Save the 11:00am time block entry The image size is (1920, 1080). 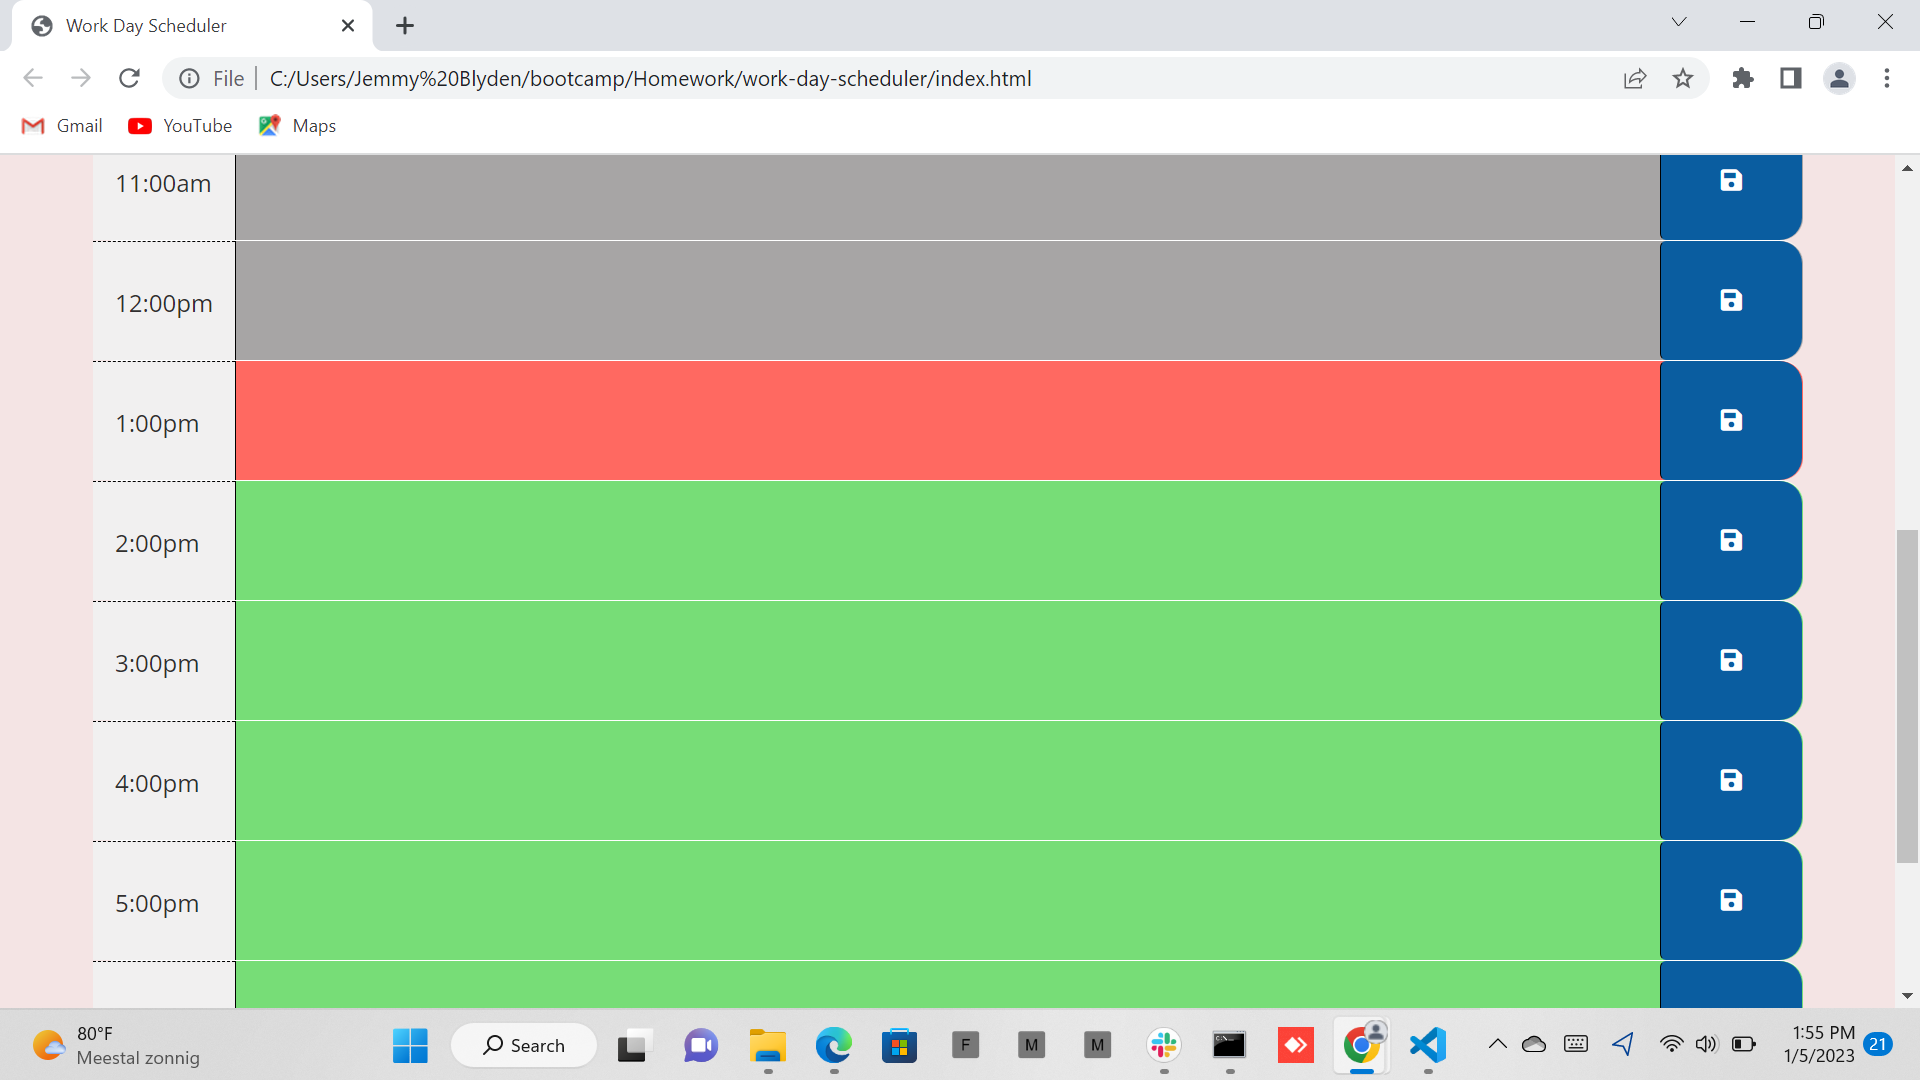click(x=1730, y=183)
